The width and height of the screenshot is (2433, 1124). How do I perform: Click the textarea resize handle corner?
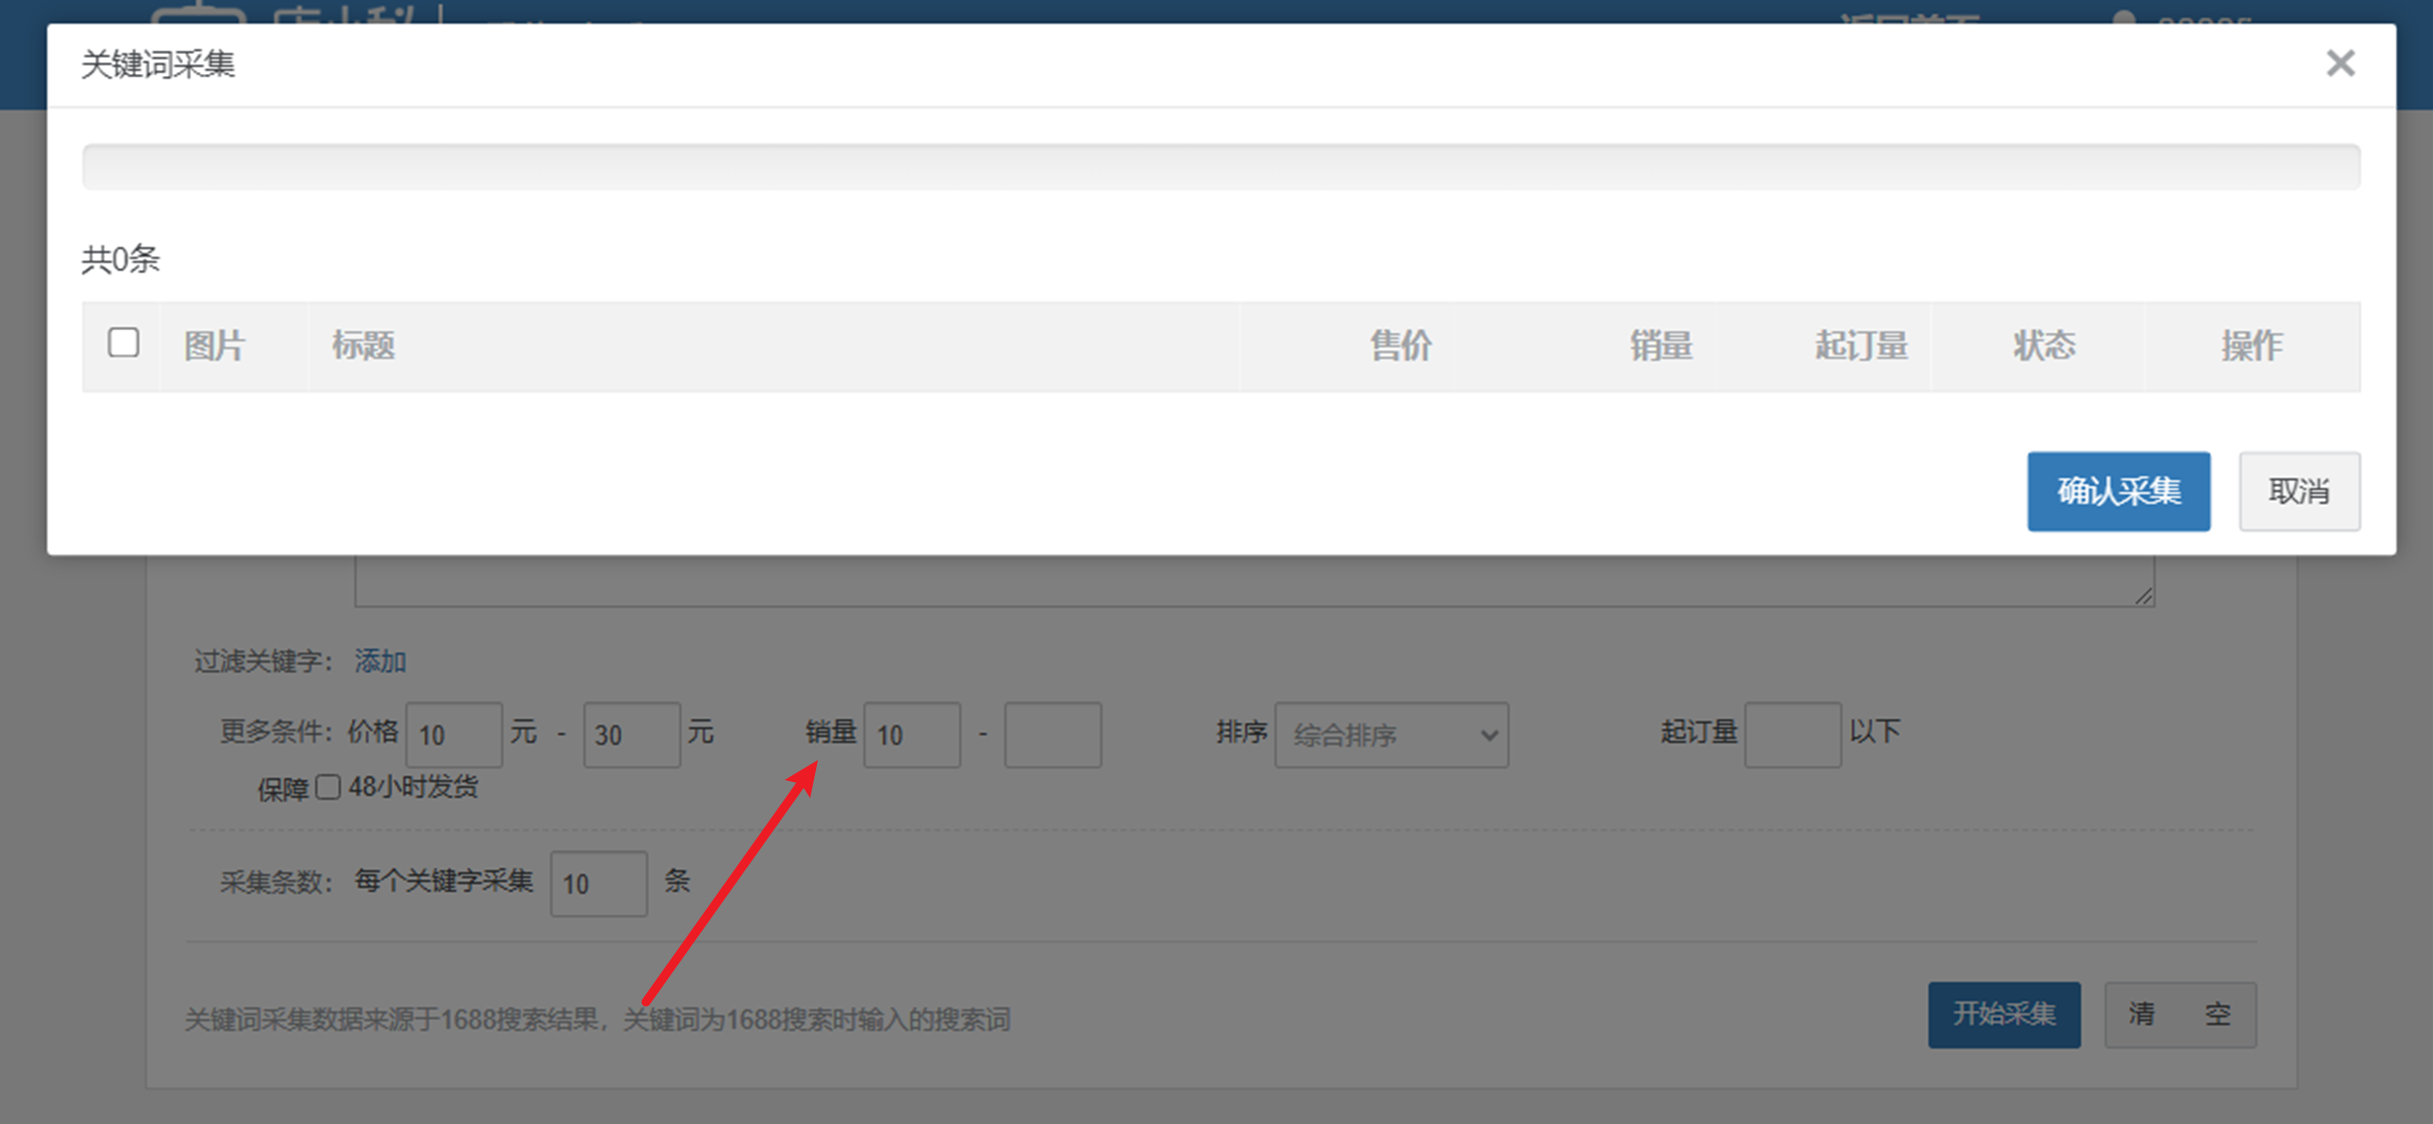pyautogui.click(x=2143, y=596)
